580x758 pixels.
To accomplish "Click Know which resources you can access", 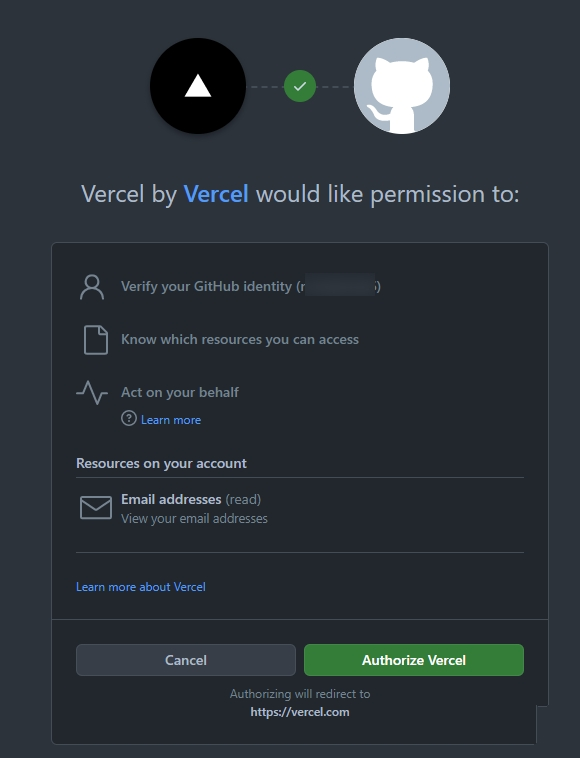I will coord(240,339).
